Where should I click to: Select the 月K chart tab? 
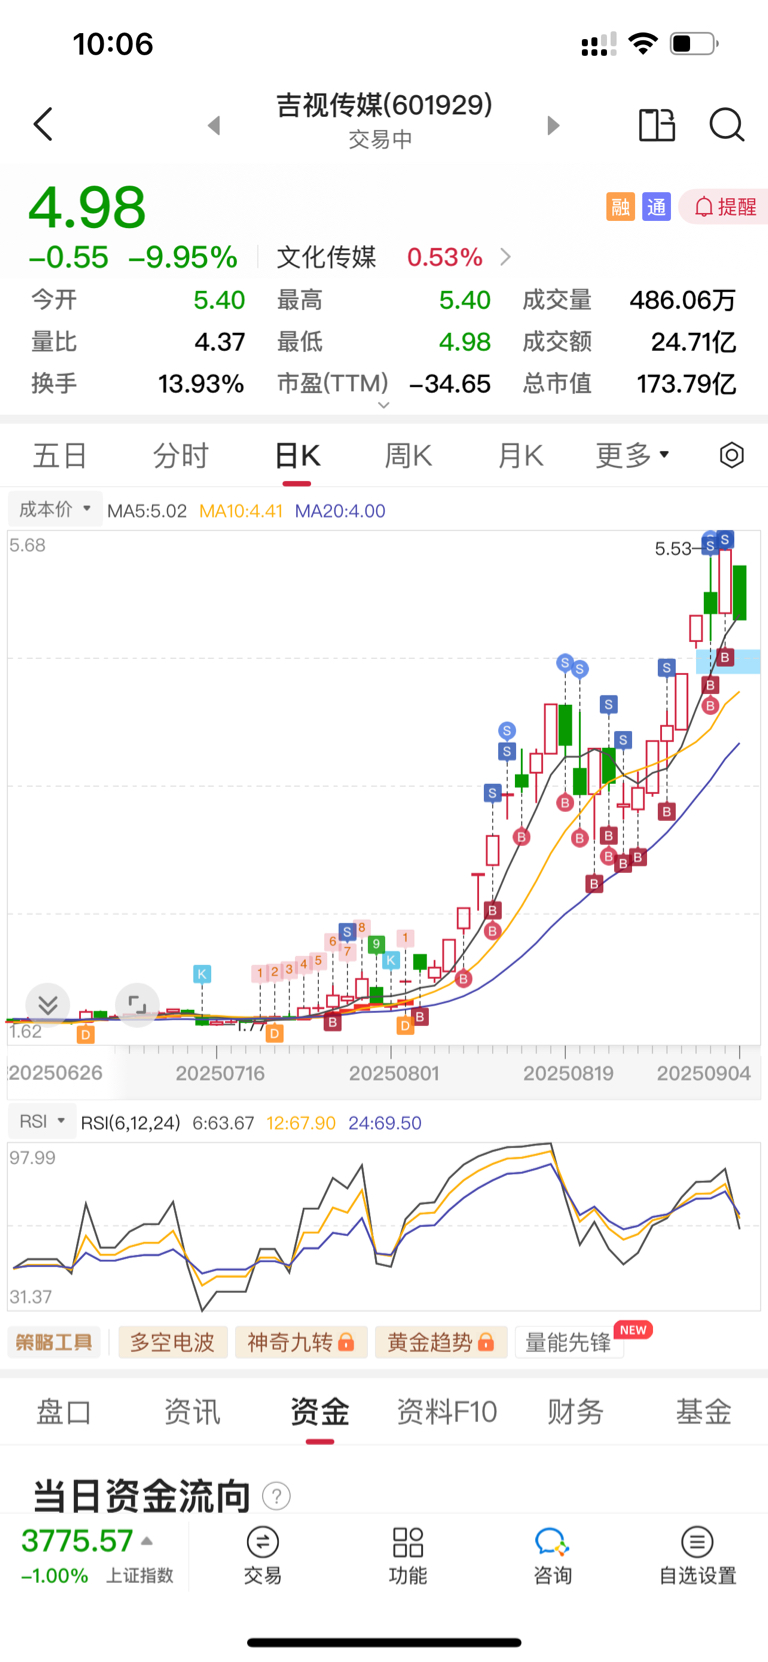pyautogui.click(x=520, y=456)
